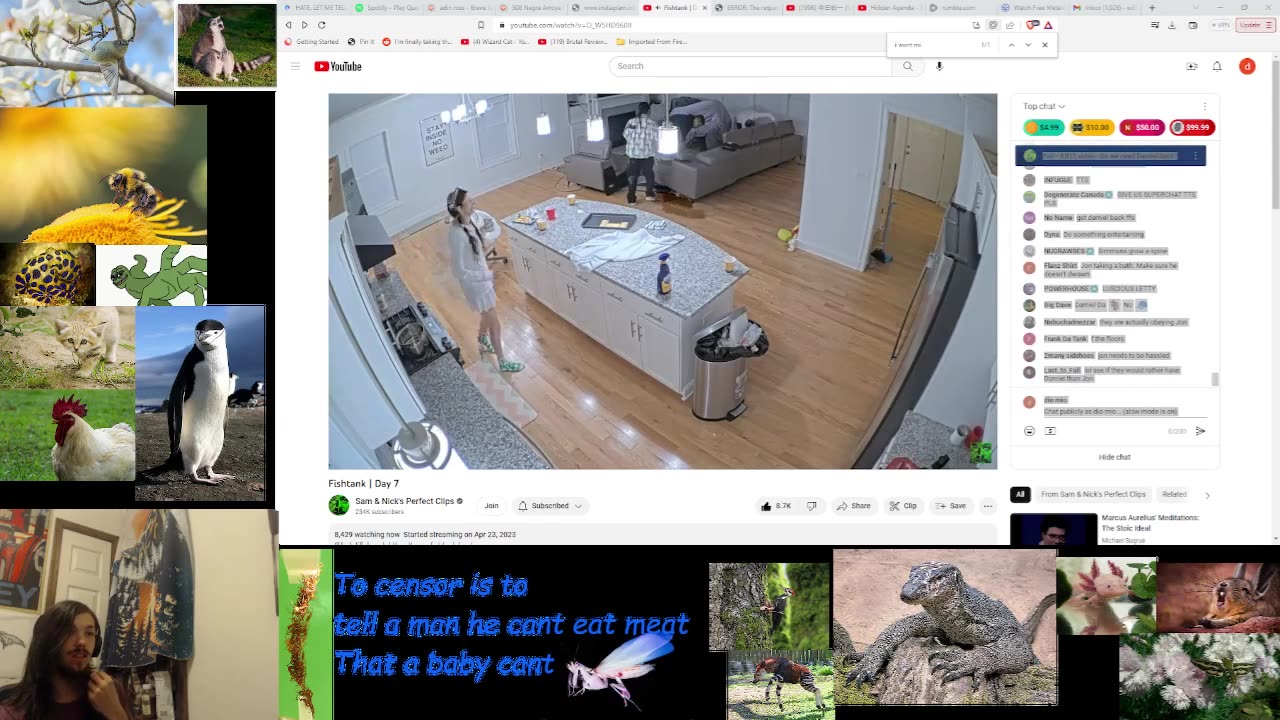Go back in the browser
1280x720 pixels.
288,25
